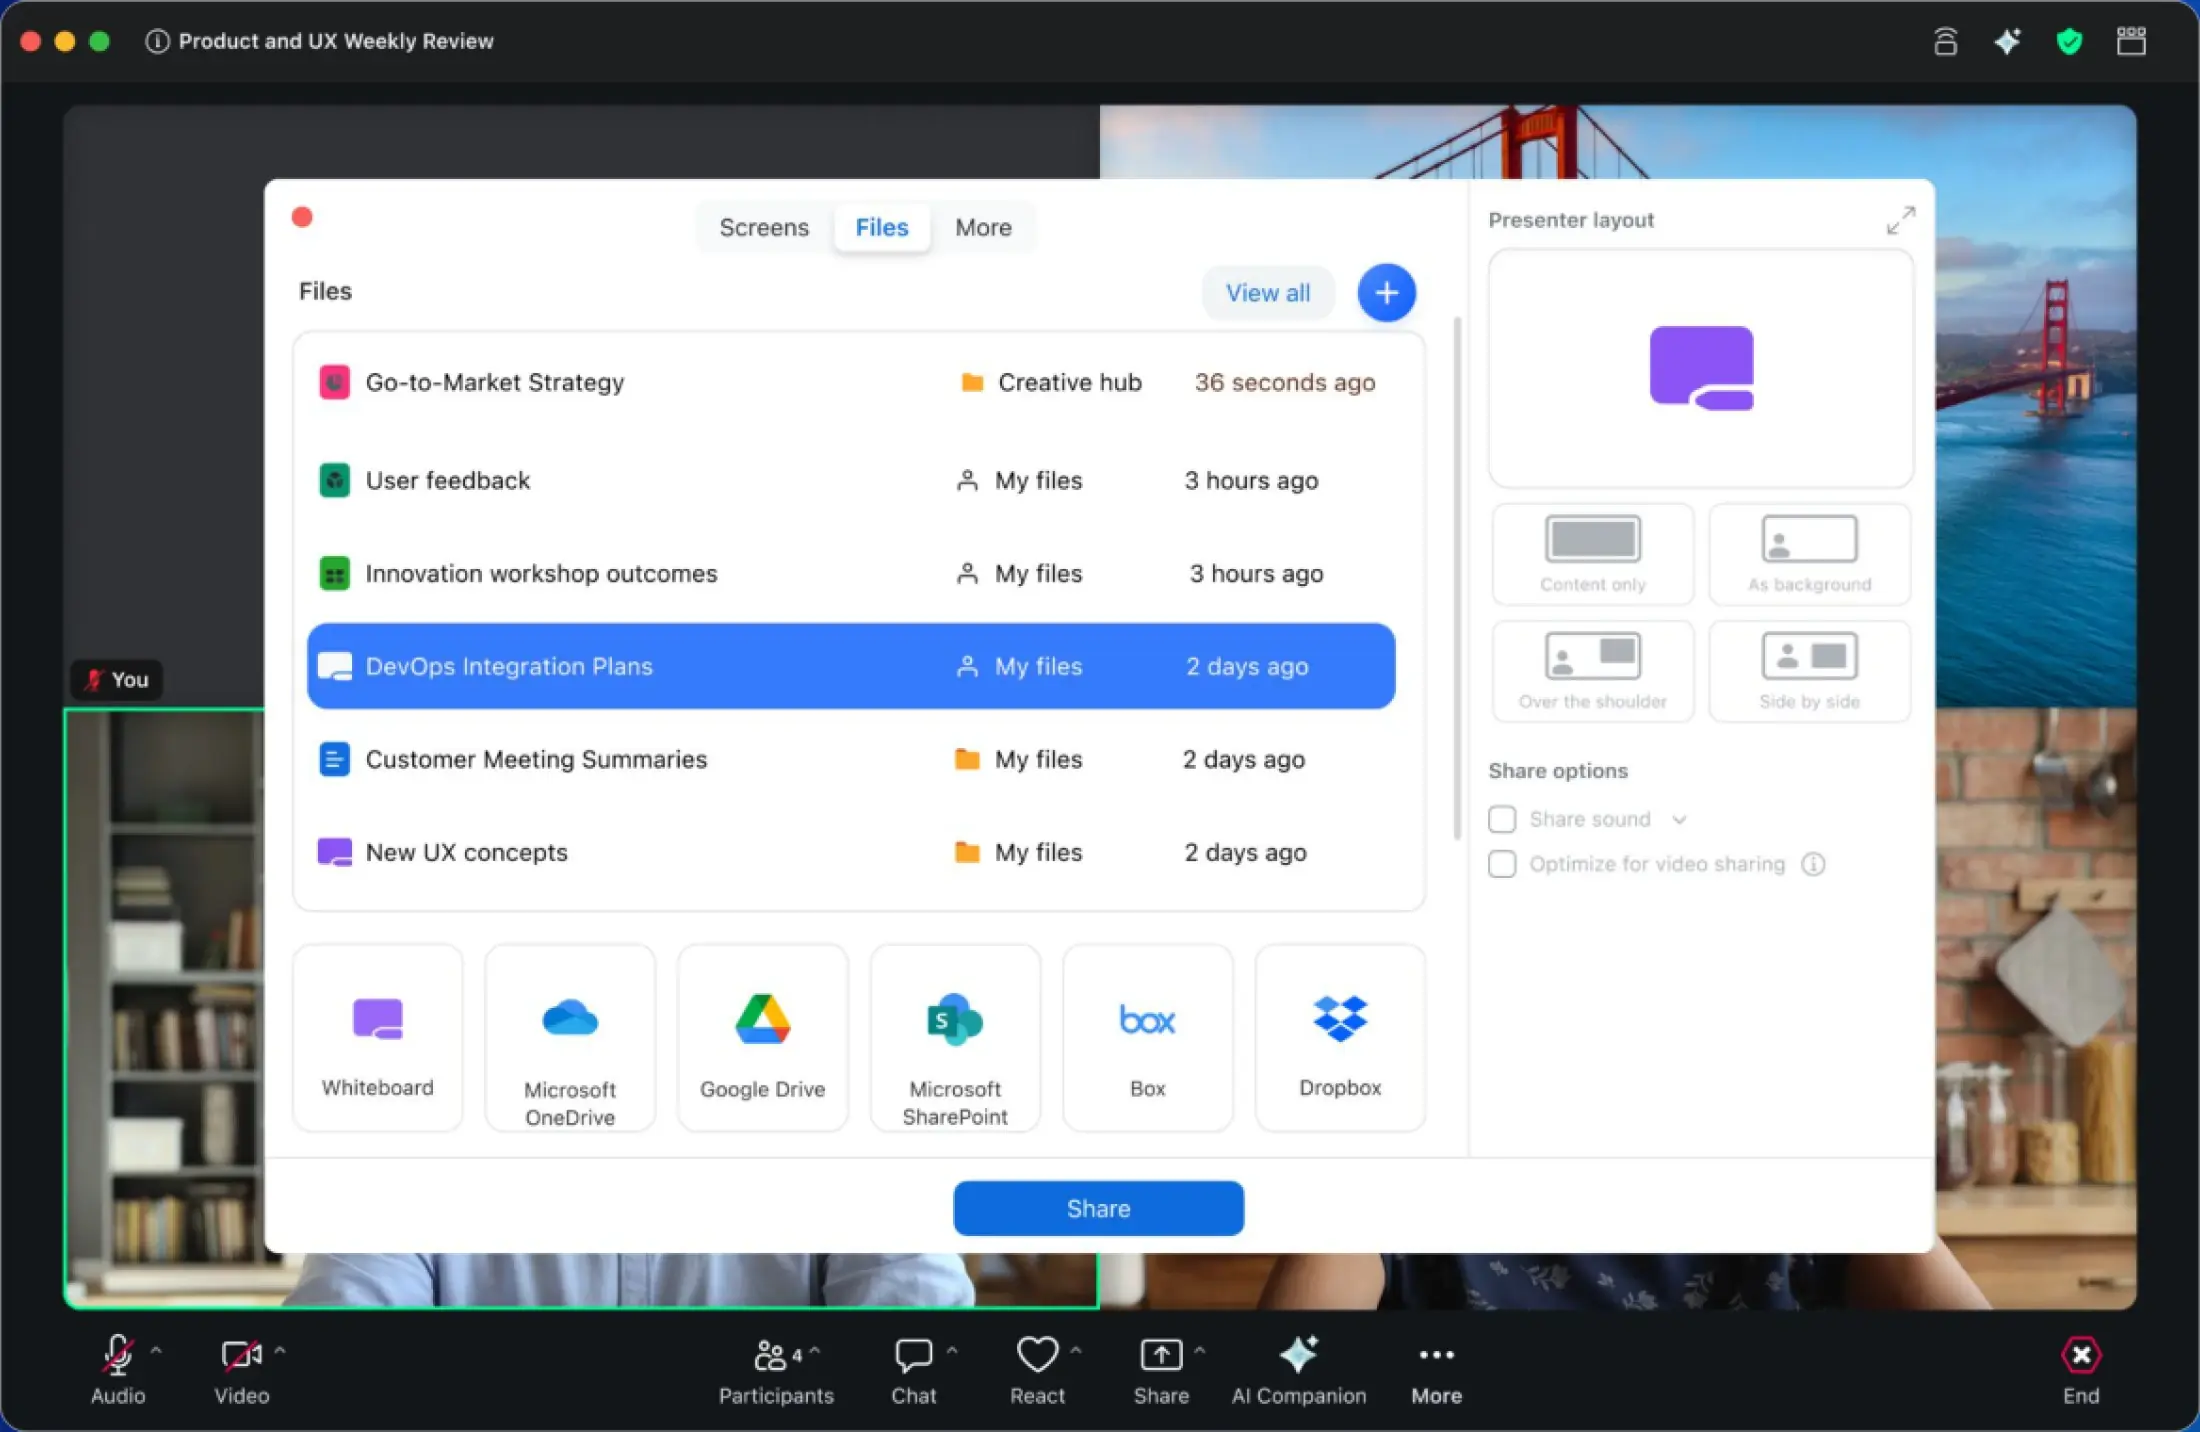
Task: Click the AI sparkle icon in title bar
Action: pos(2007,41)
